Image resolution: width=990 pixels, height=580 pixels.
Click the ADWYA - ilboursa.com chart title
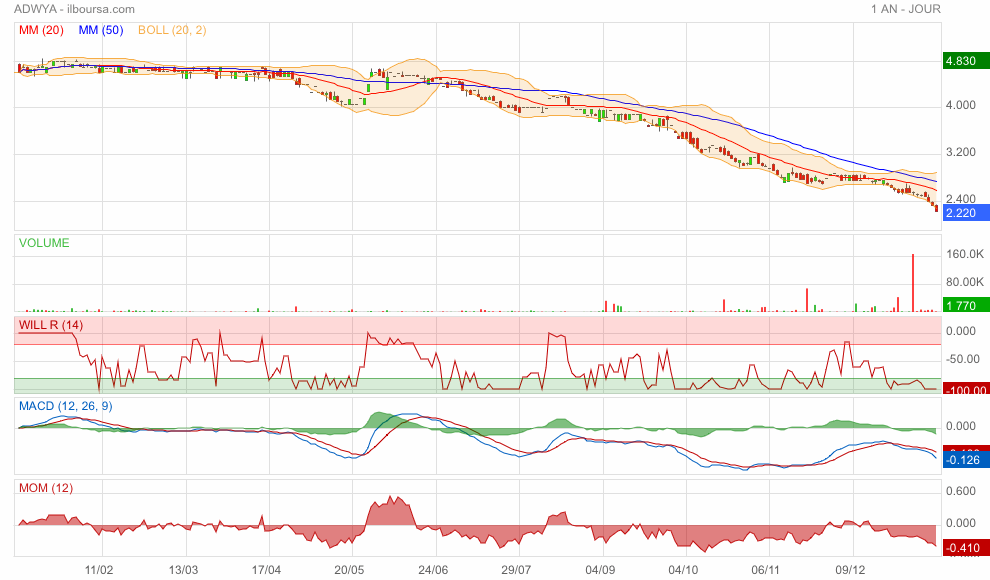coord(74,9)
